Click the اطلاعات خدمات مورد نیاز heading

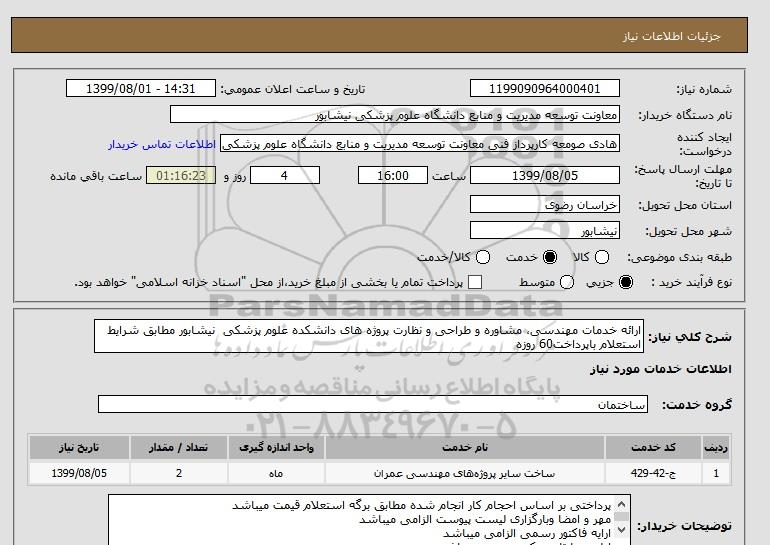(x=660, y=369)
